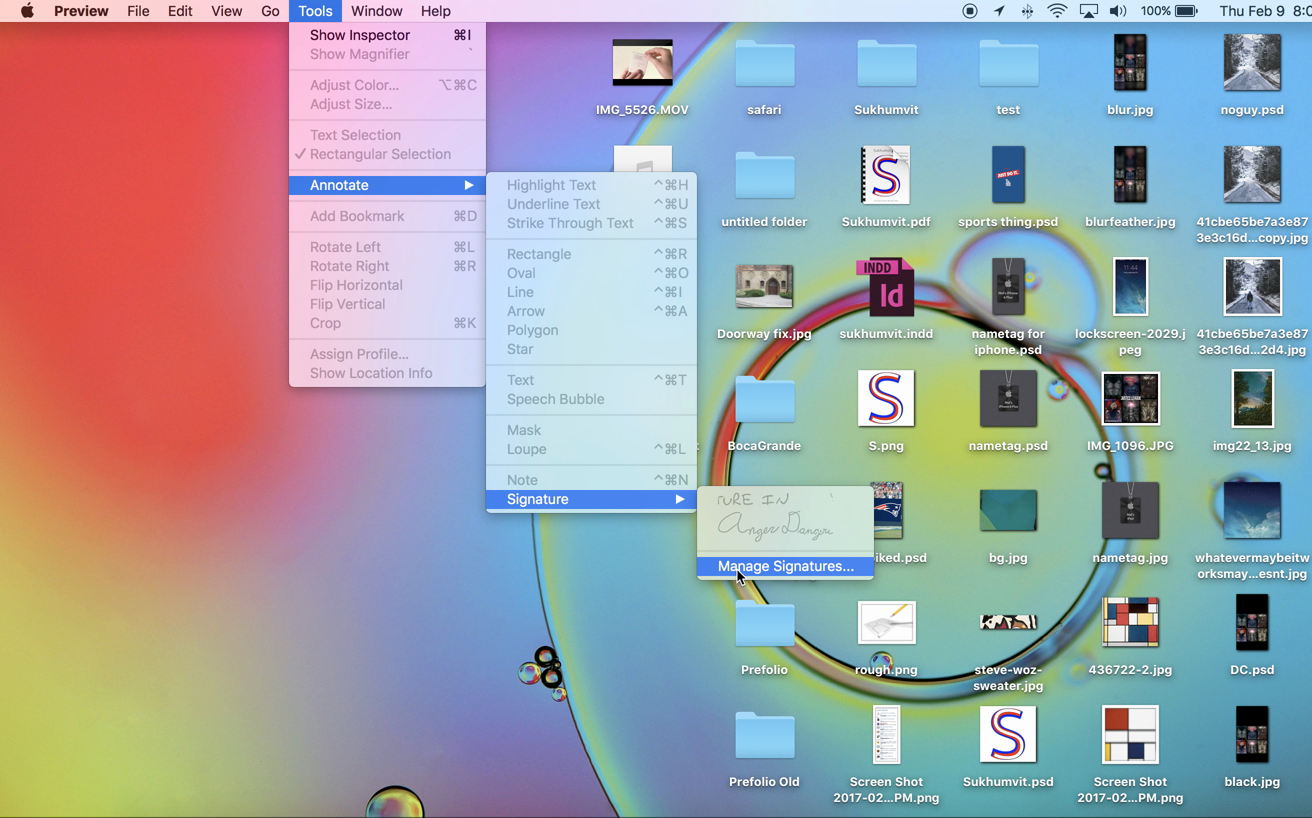Toggle Rectangular Selection checked item
This screenshot has width=1312, height=818.
387,154
